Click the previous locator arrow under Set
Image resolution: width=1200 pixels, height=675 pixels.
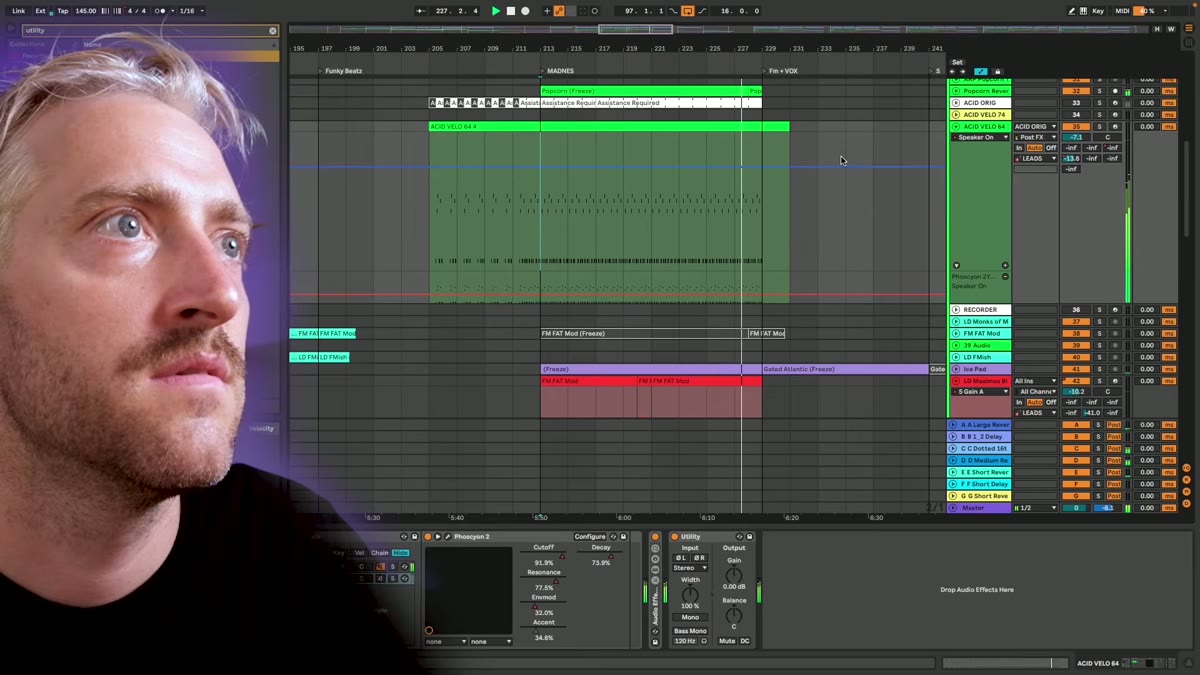(x=952, y=72)
